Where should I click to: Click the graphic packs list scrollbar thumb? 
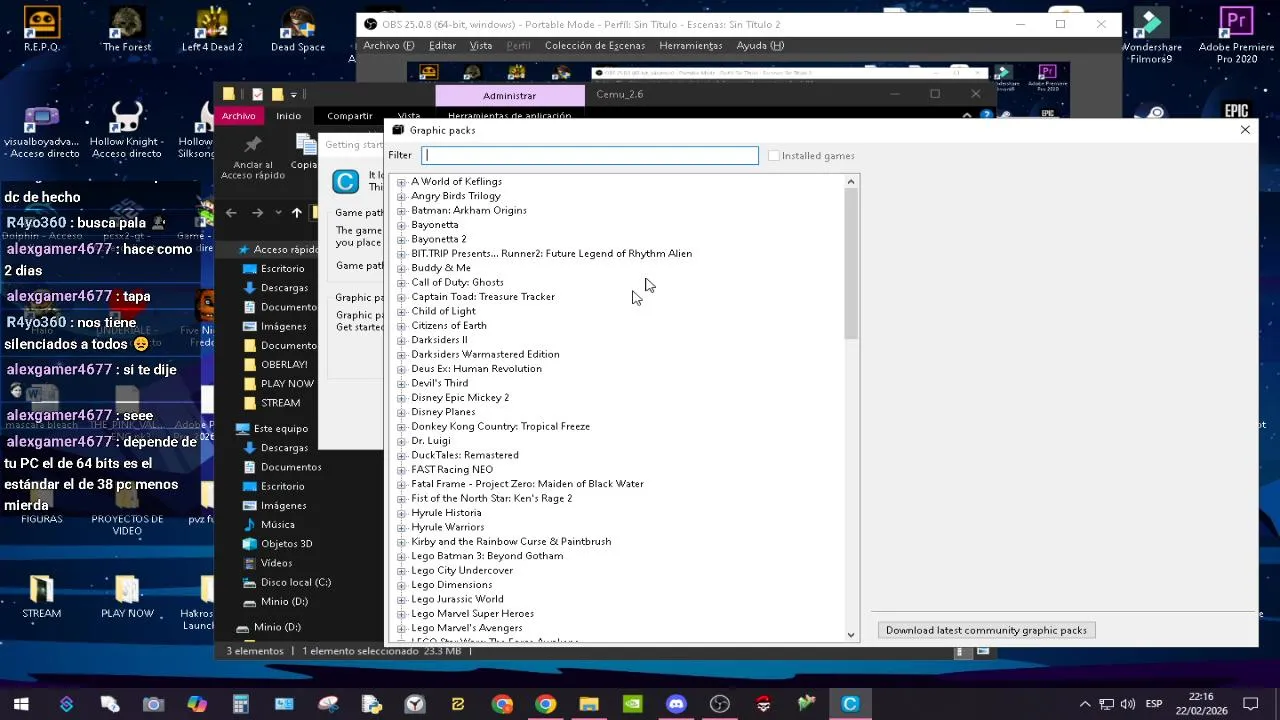tap(851, 263)
